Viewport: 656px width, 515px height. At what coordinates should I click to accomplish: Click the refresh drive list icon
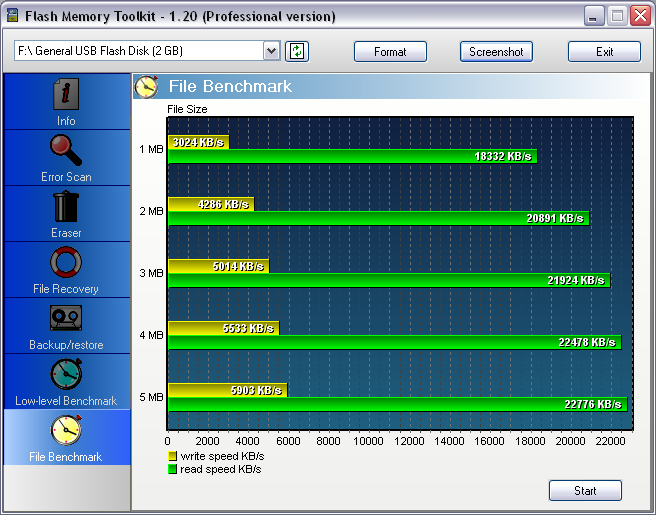[x=297, y=52]
